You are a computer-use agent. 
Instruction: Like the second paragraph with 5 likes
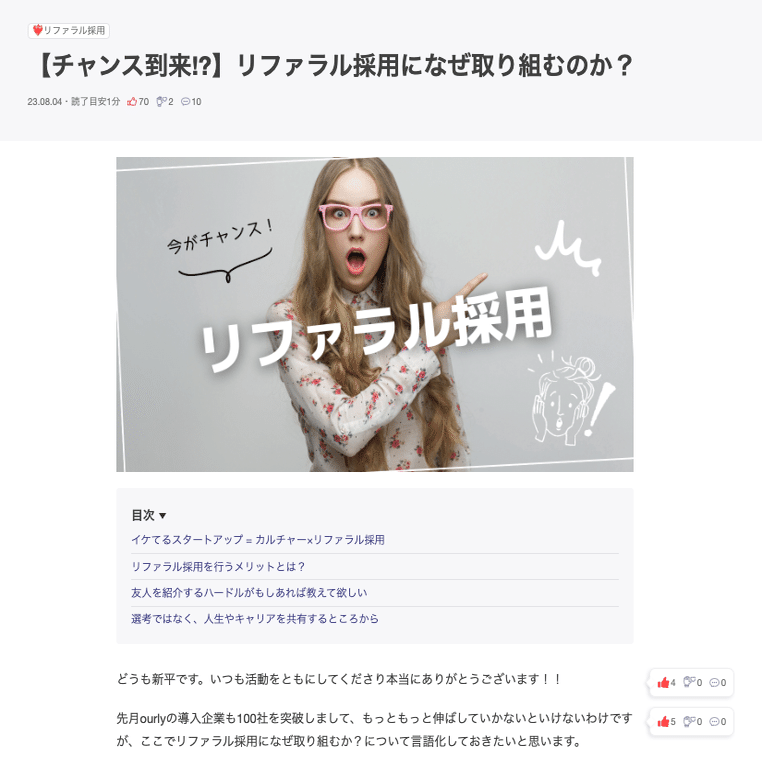(x=663, y=722)
